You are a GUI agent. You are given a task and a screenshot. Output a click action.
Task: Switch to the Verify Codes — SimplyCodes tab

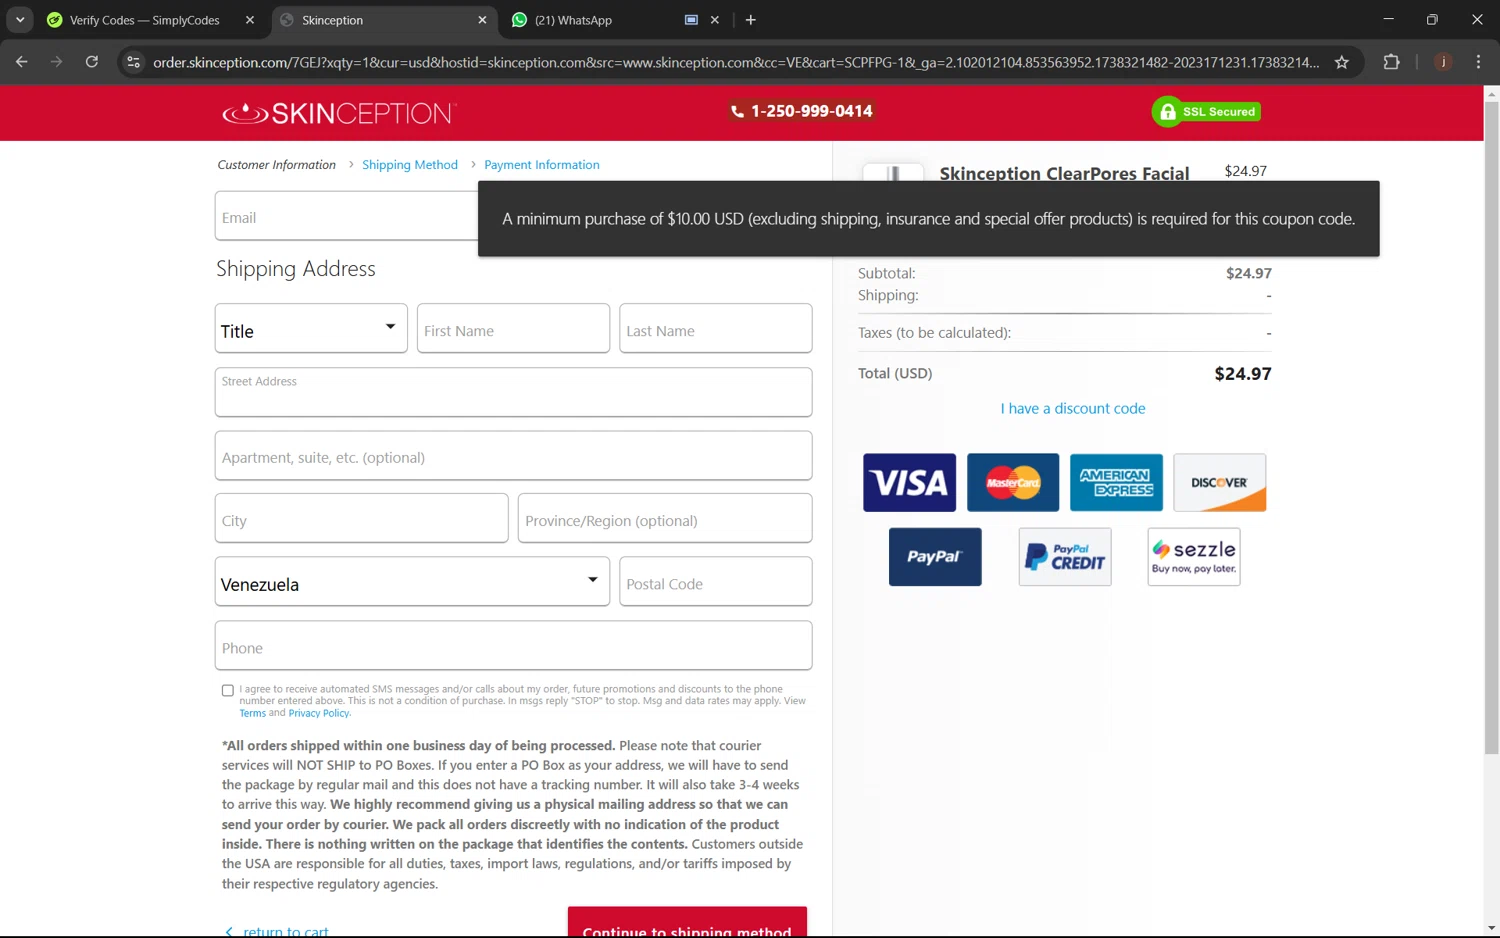pos(145,20)
